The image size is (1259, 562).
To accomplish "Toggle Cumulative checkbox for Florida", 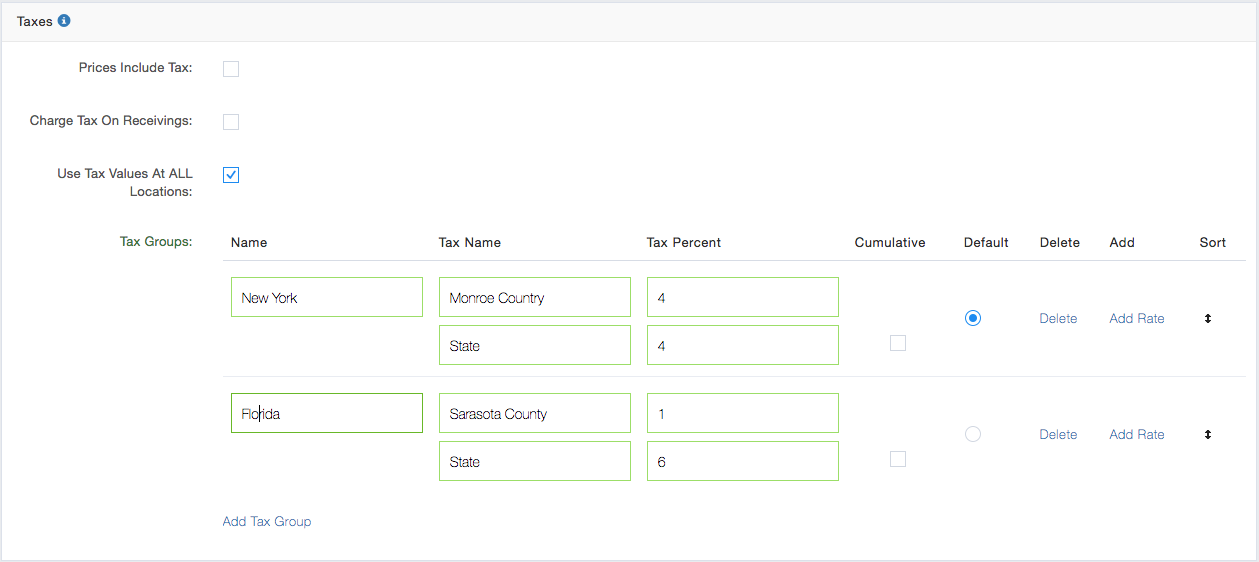I will pos(898,459).
